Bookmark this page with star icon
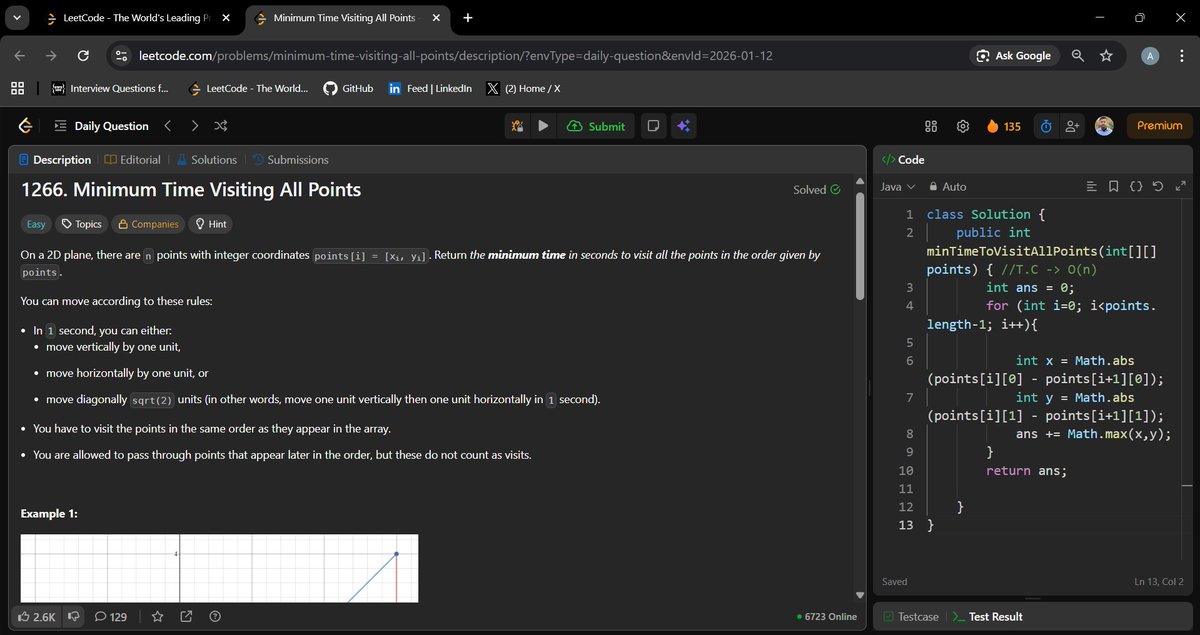The width and height of the screenshot is (1200, 635). (1106, 56)
